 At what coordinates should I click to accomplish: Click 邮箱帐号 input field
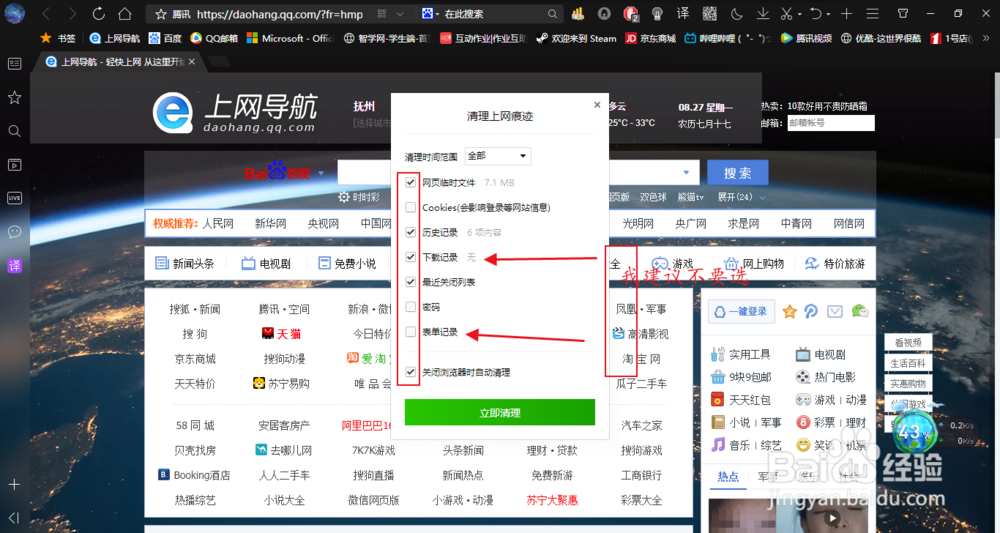830,123
